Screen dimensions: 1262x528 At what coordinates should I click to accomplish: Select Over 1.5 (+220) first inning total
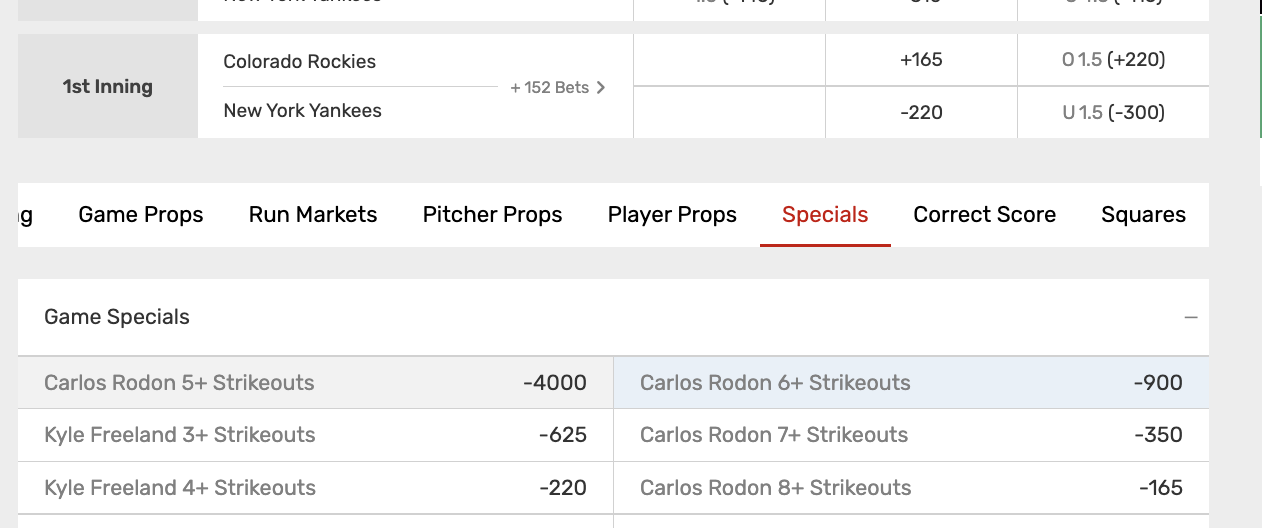pyautogui.click(x=1113, y=60)
